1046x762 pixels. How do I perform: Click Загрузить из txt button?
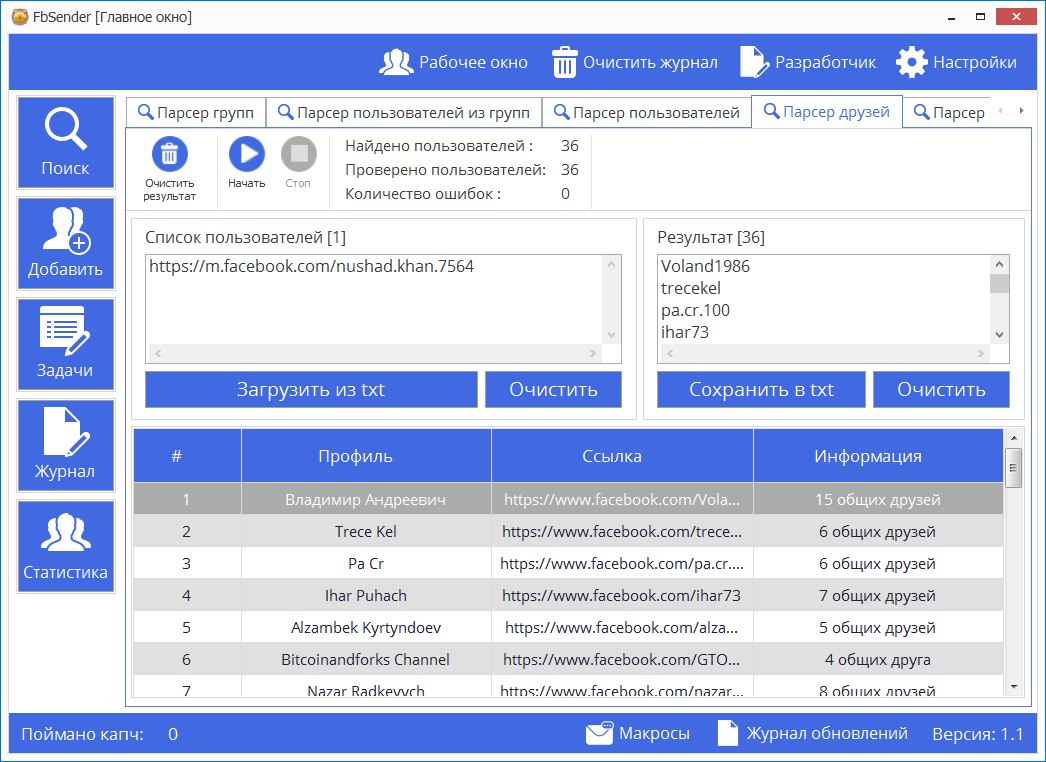click(x=311, y=389)
